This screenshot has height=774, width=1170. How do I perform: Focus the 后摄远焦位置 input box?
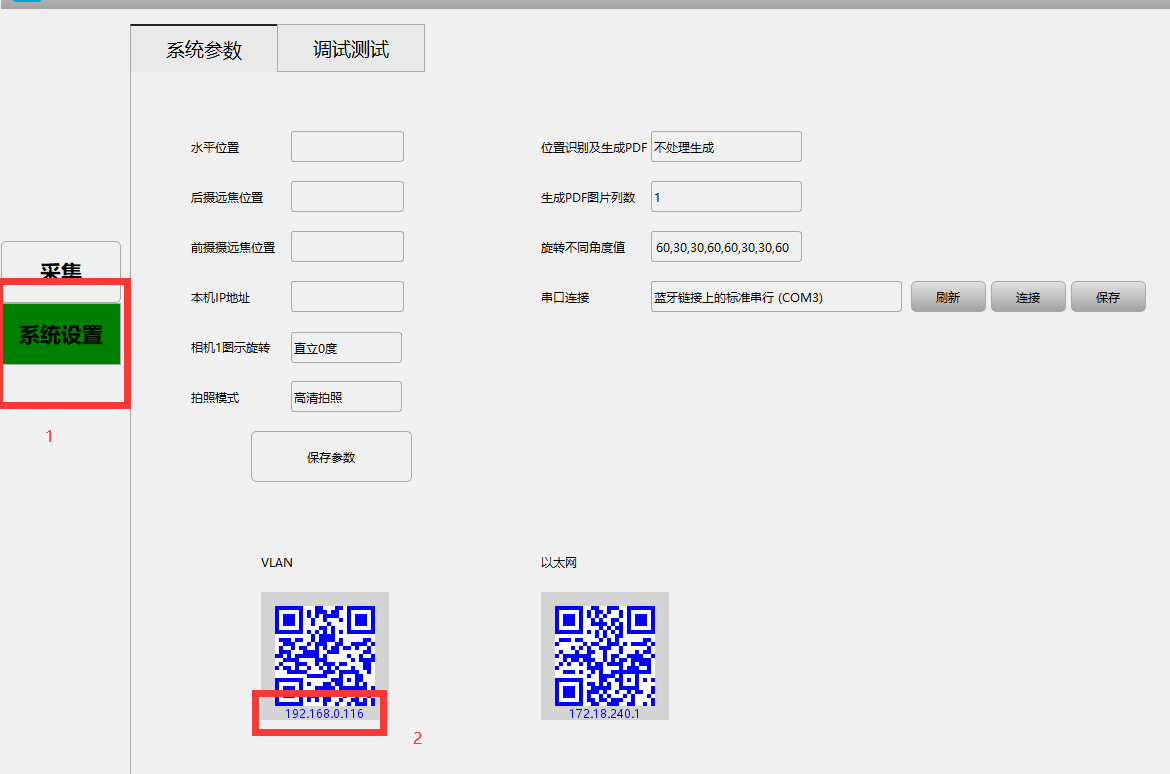pyautogui.click(x=347, y=197)
